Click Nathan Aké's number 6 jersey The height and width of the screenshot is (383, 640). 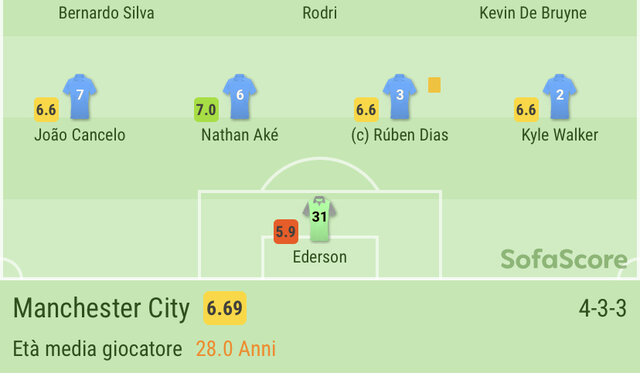pyautogui.click(x=240, y=97)
